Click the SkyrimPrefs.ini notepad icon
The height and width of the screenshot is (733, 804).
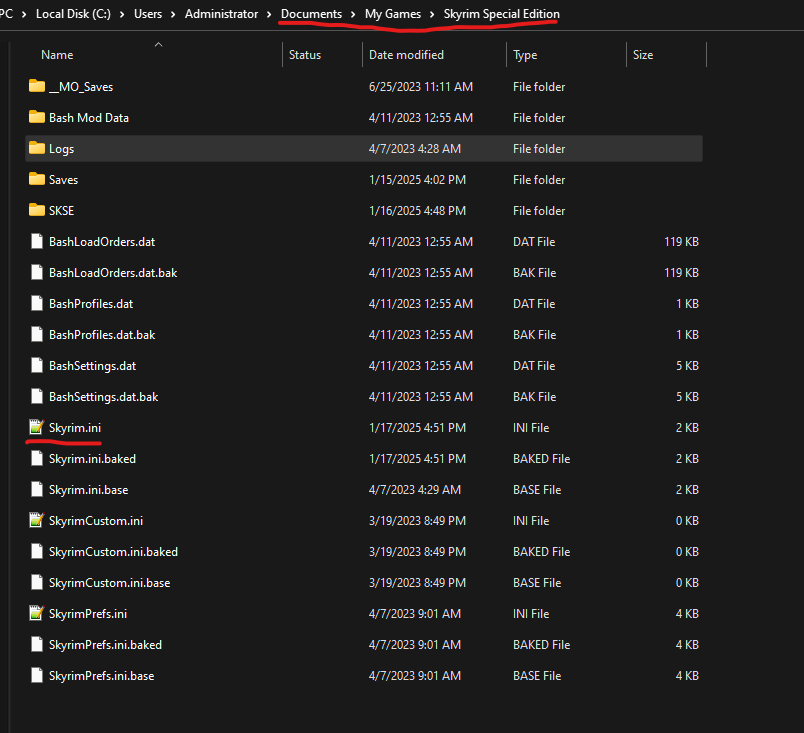coord(37,613)
